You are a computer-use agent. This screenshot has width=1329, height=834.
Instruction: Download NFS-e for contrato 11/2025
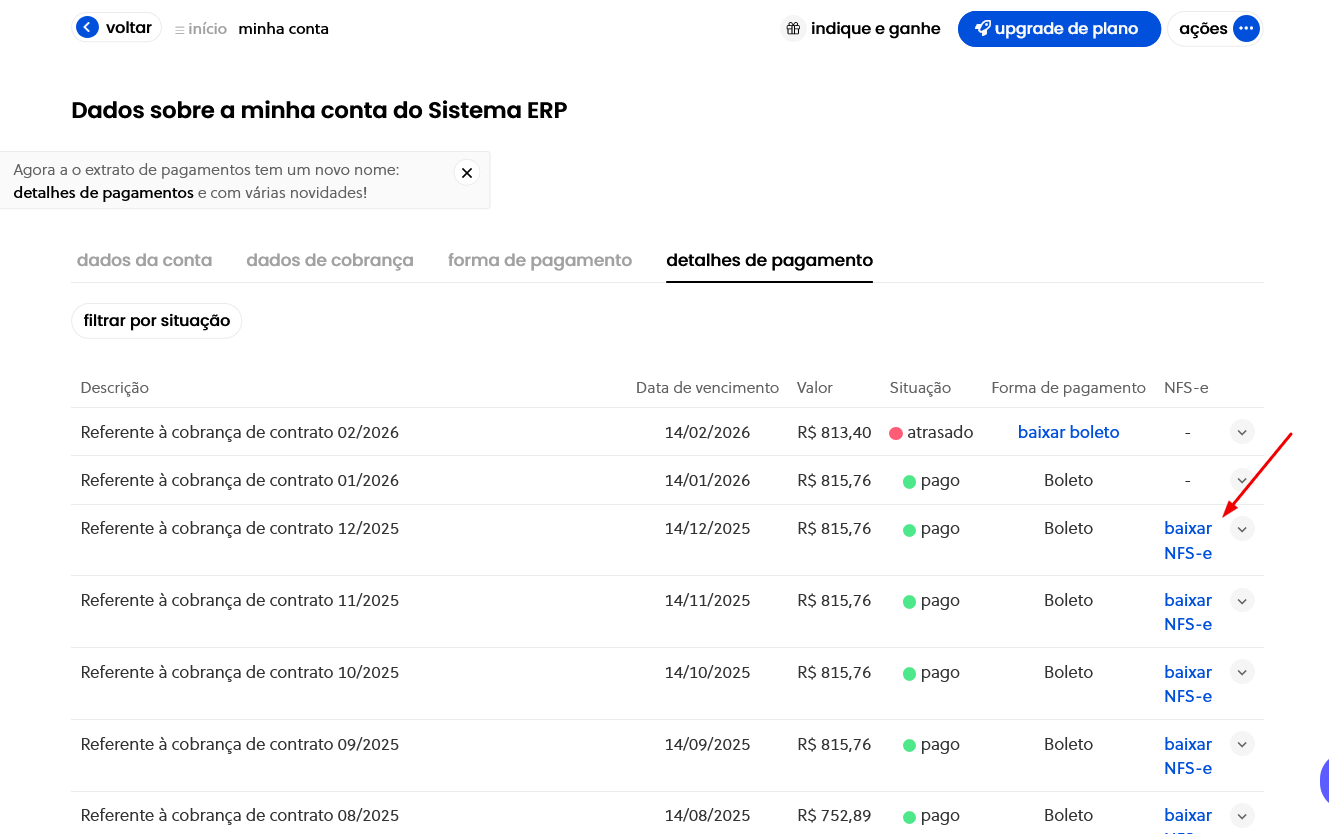pos(1188,612)
